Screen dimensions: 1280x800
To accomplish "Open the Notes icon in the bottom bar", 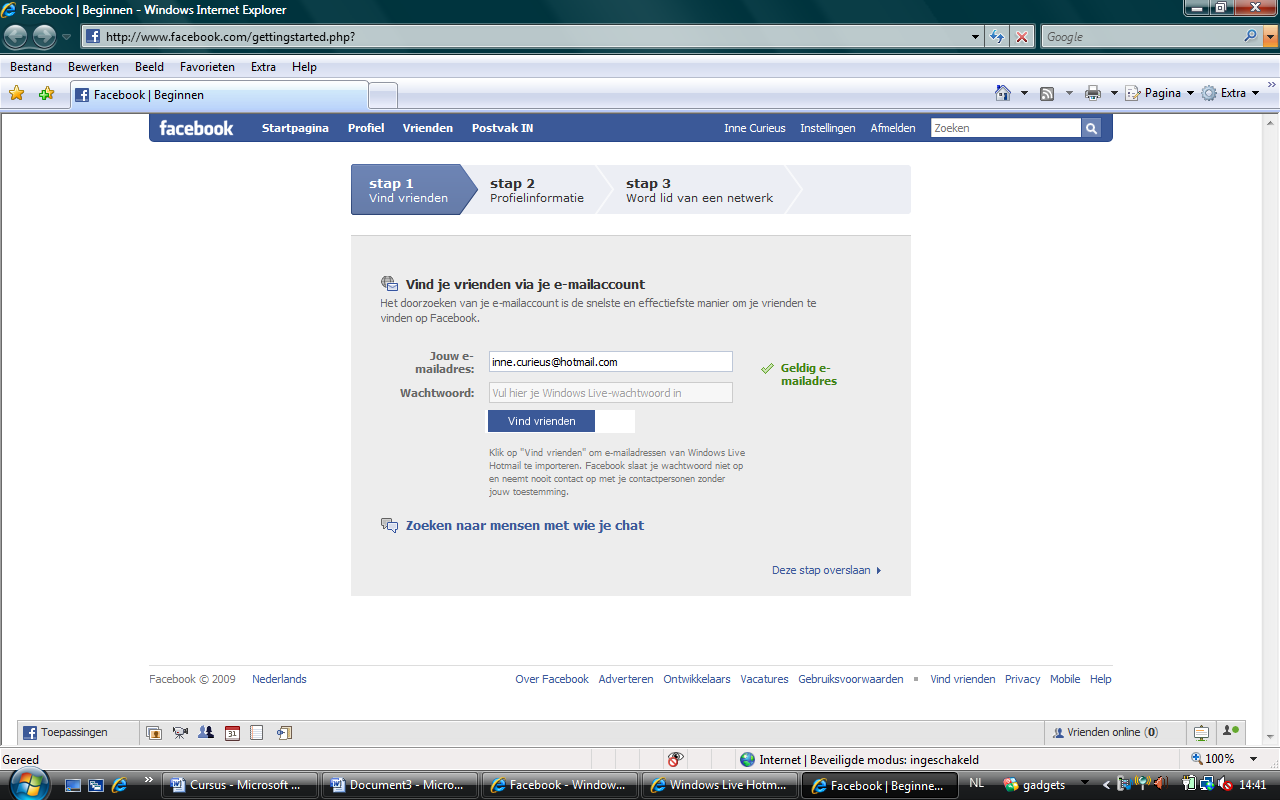I will [x=257, y=733].
